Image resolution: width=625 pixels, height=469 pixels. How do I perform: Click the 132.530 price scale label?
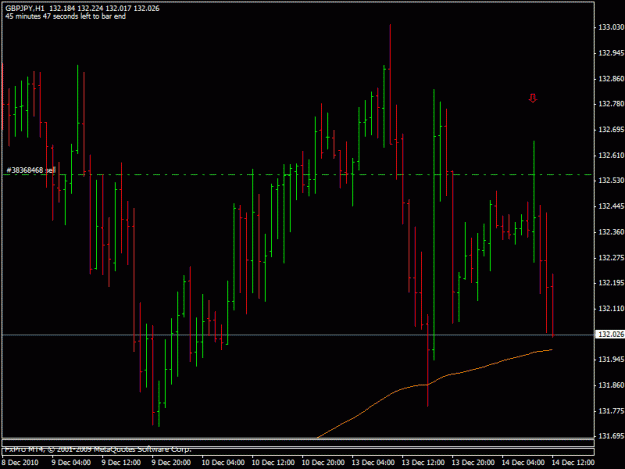[x=611, y=181]
